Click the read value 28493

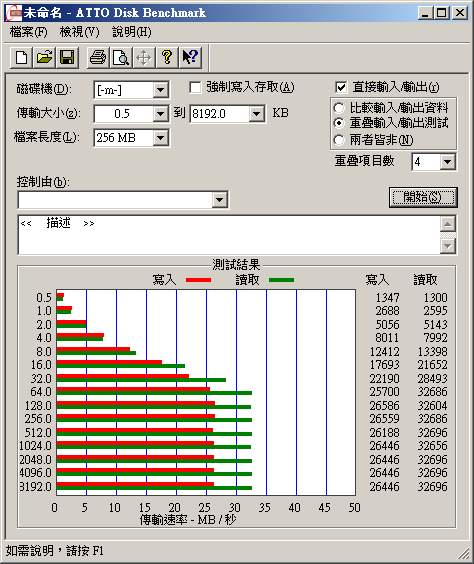(x=433, y=379)
